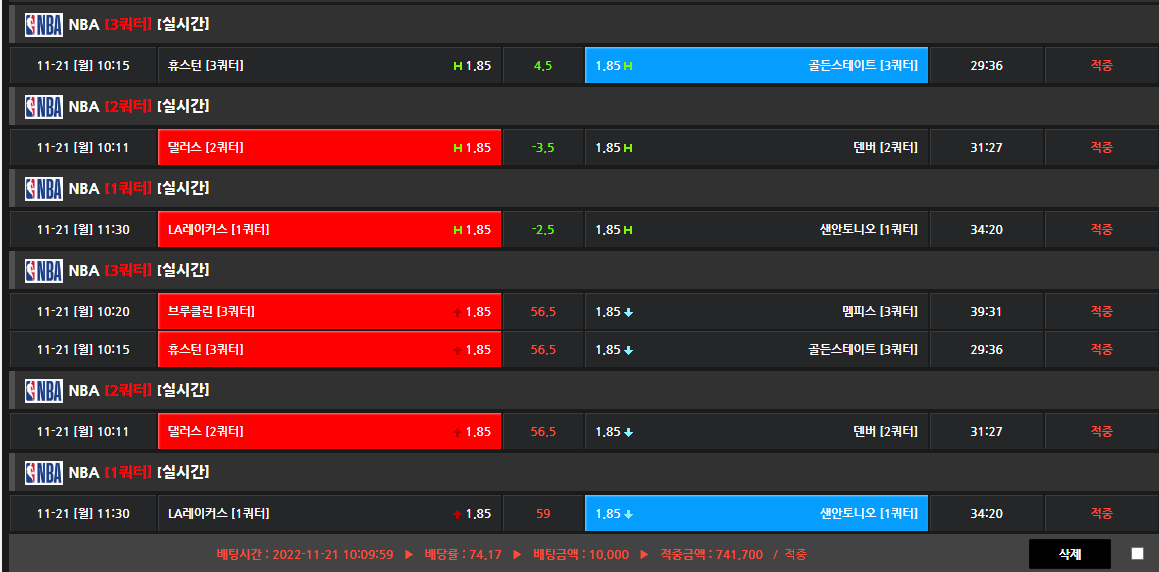Click the NBA logo above the Lakers -2.5 handicap row
The width and height of the screenshot is (1159, 572).
(43, 188)
